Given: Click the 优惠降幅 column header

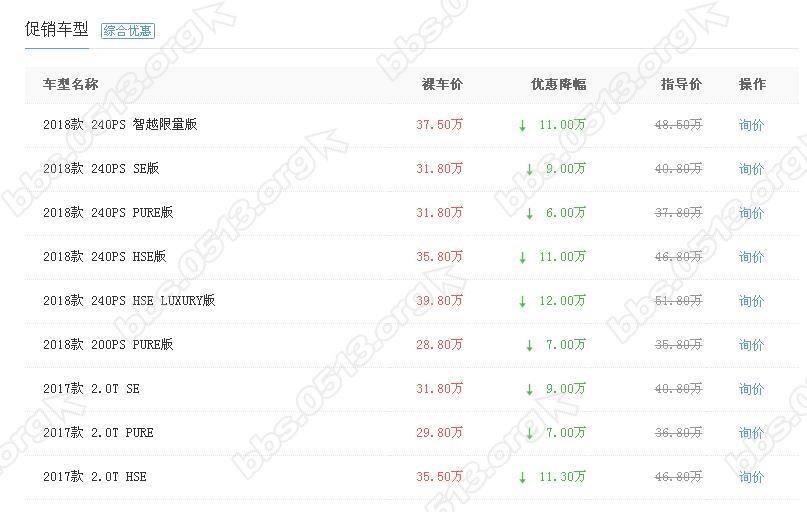Looking at the screenshot, I should (558, 85).
